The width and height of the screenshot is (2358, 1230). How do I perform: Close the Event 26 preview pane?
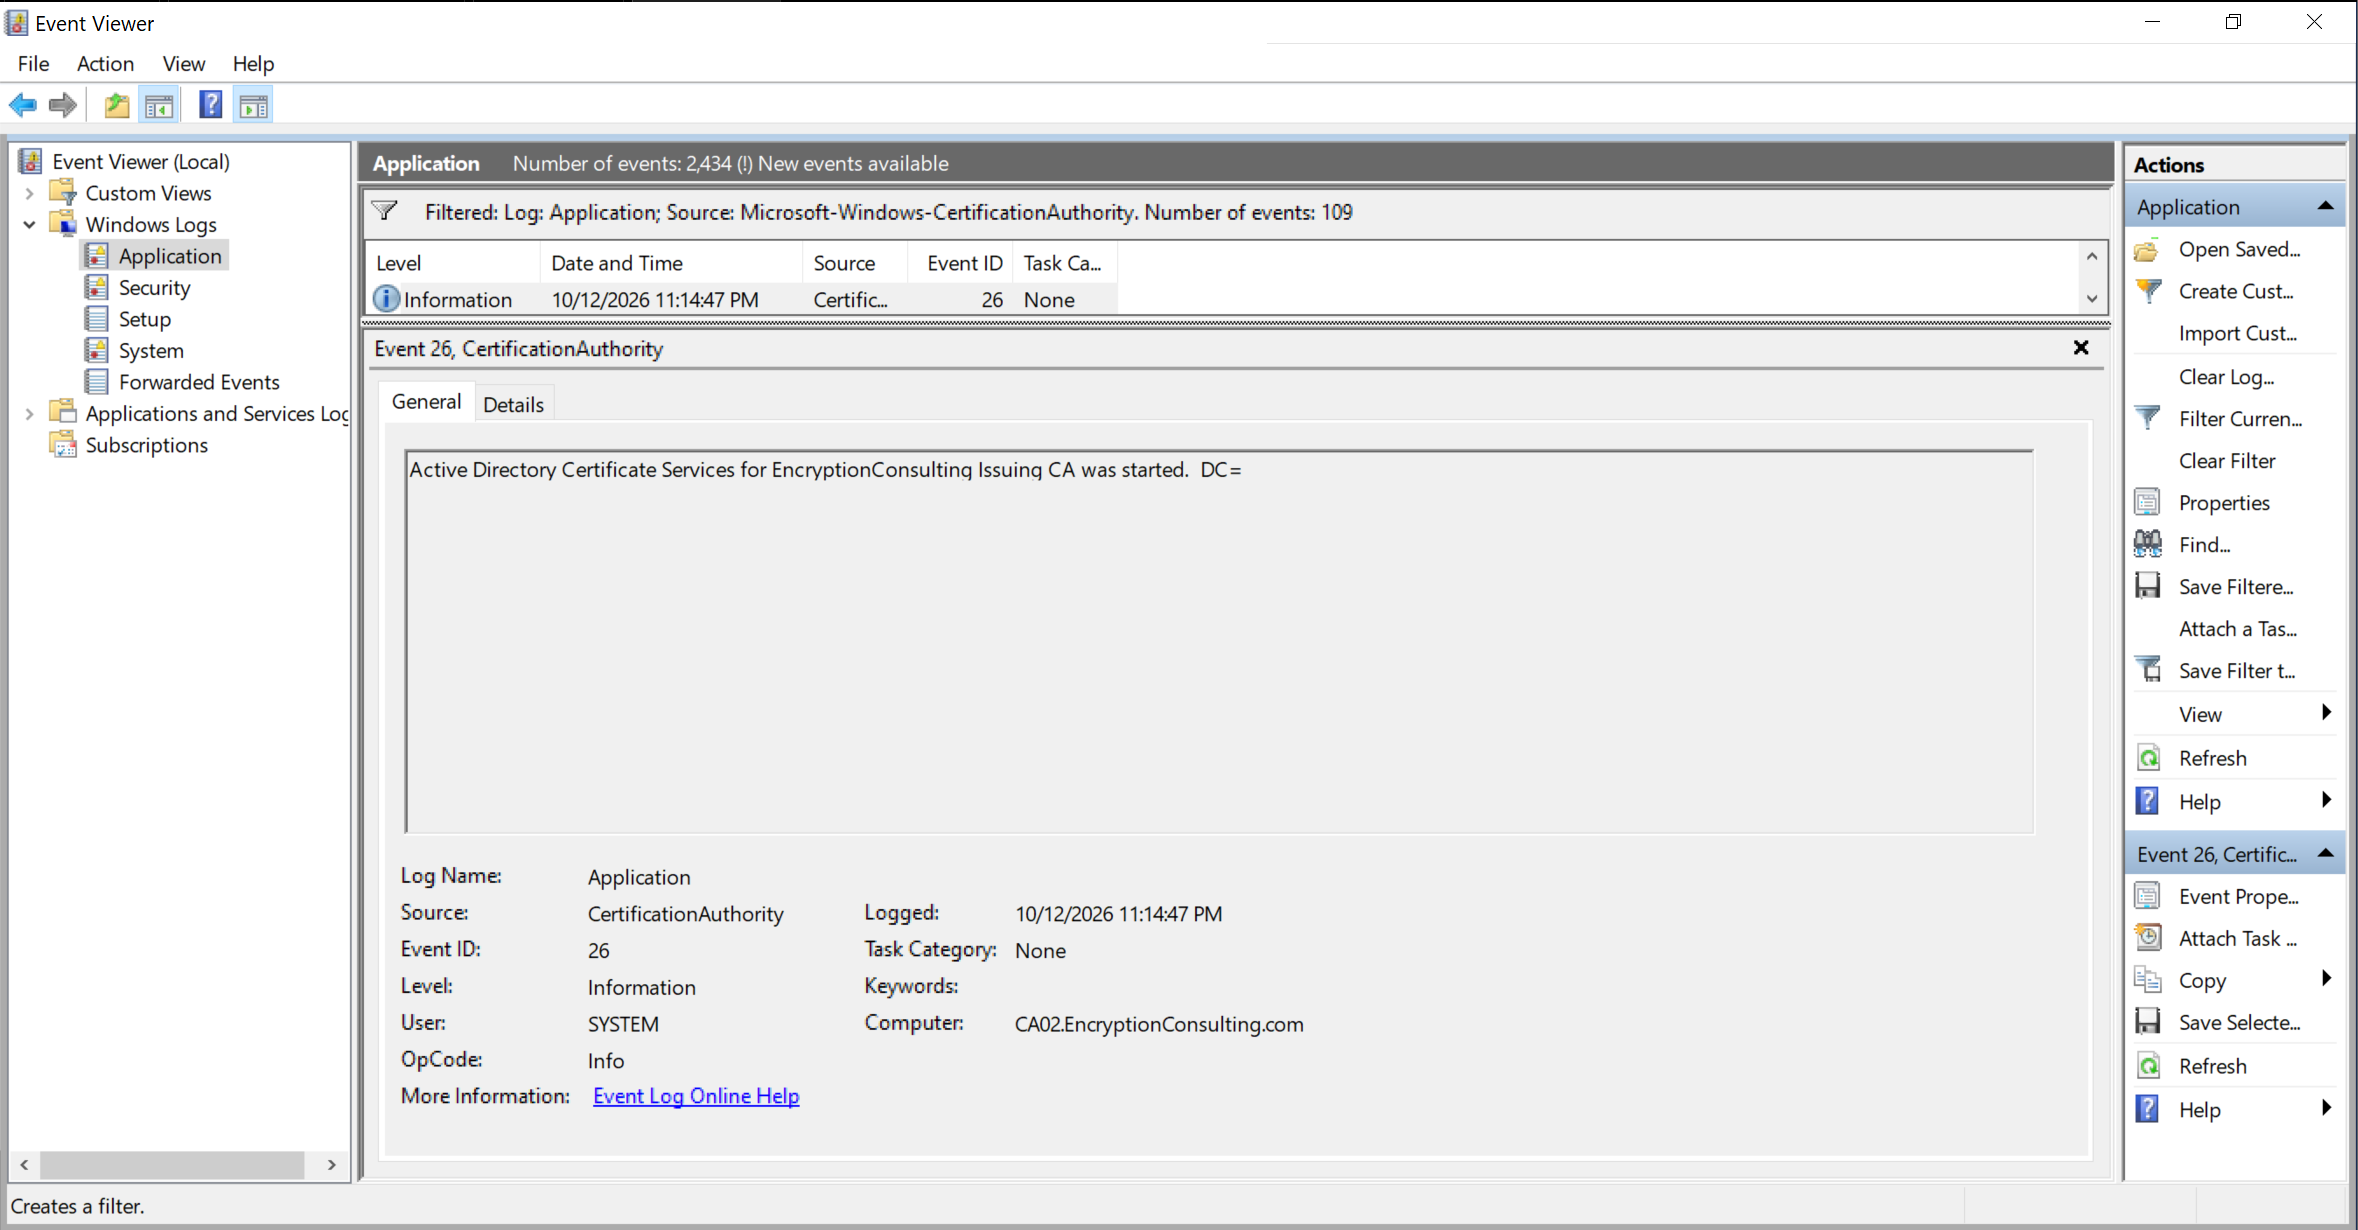click(2081, 348)
